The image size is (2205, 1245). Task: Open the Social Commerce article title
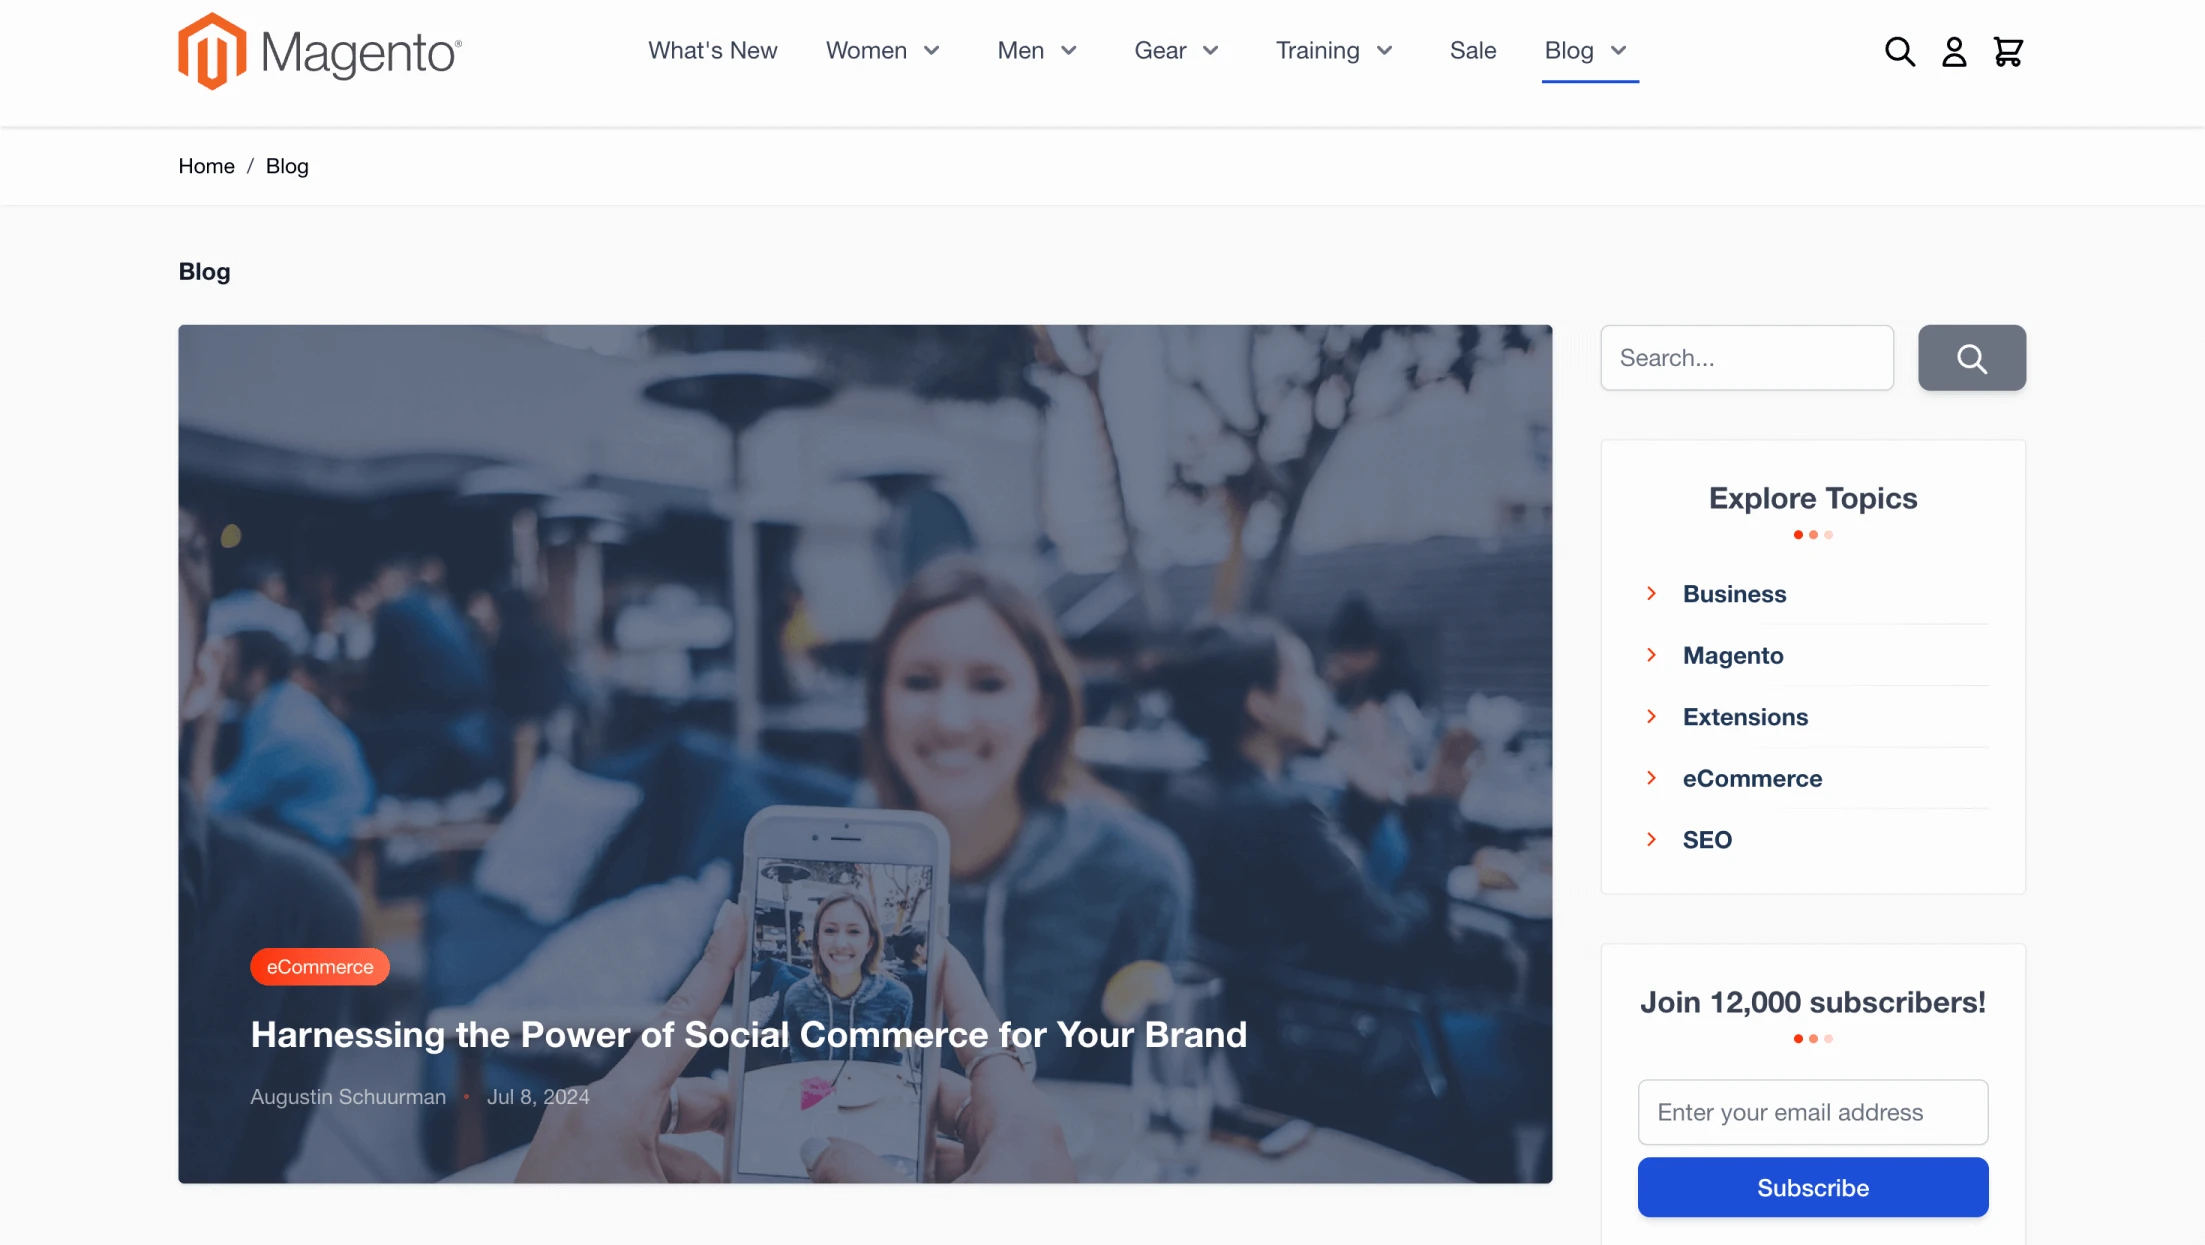pyautogui.click(x=749, y=1034)
